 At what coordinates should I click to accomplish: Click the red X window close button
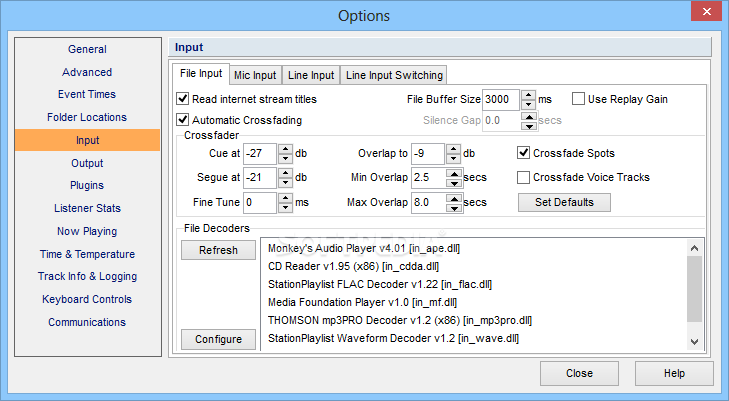tap(707, 12)
